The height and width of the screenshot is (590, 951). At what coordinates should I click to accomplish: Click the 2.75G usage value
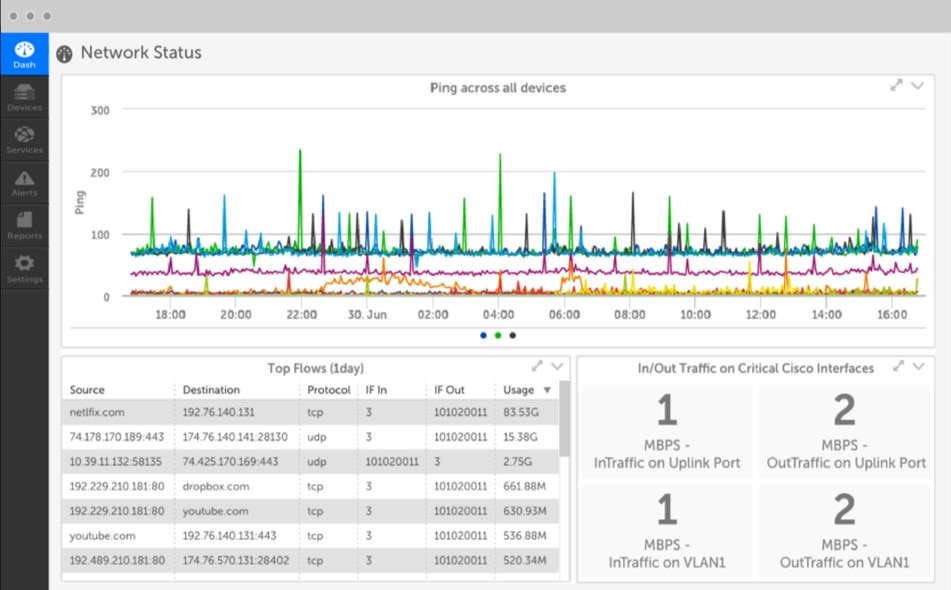[x=517, y=462]
